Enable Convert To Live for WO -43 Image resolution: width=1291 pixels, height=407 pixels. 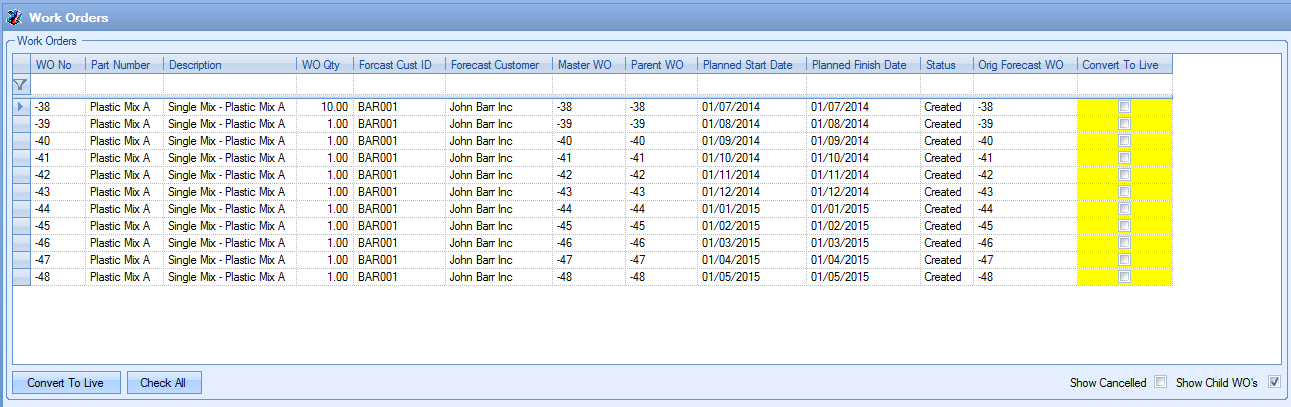pos(1124,192)
